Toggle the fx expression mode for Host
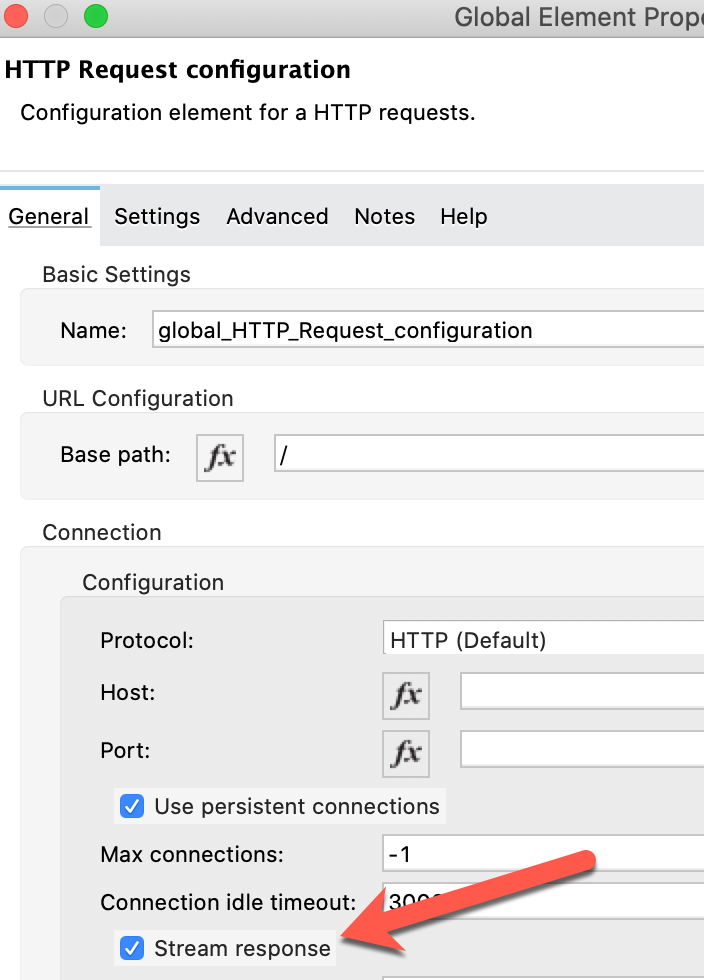The width and height of the screenshot is (704, 980). (406, 695)
